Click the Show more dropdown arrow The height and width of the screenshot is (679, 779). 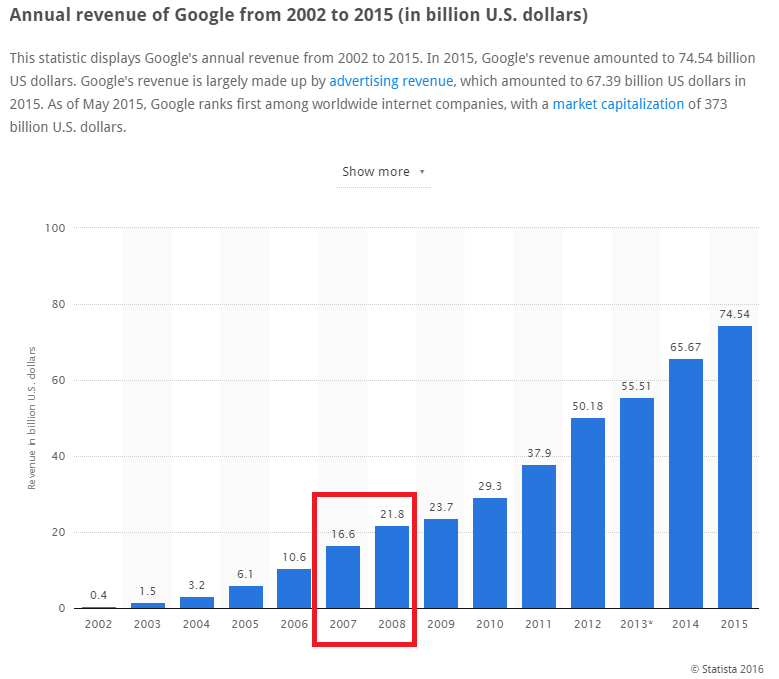pos(422,172)
